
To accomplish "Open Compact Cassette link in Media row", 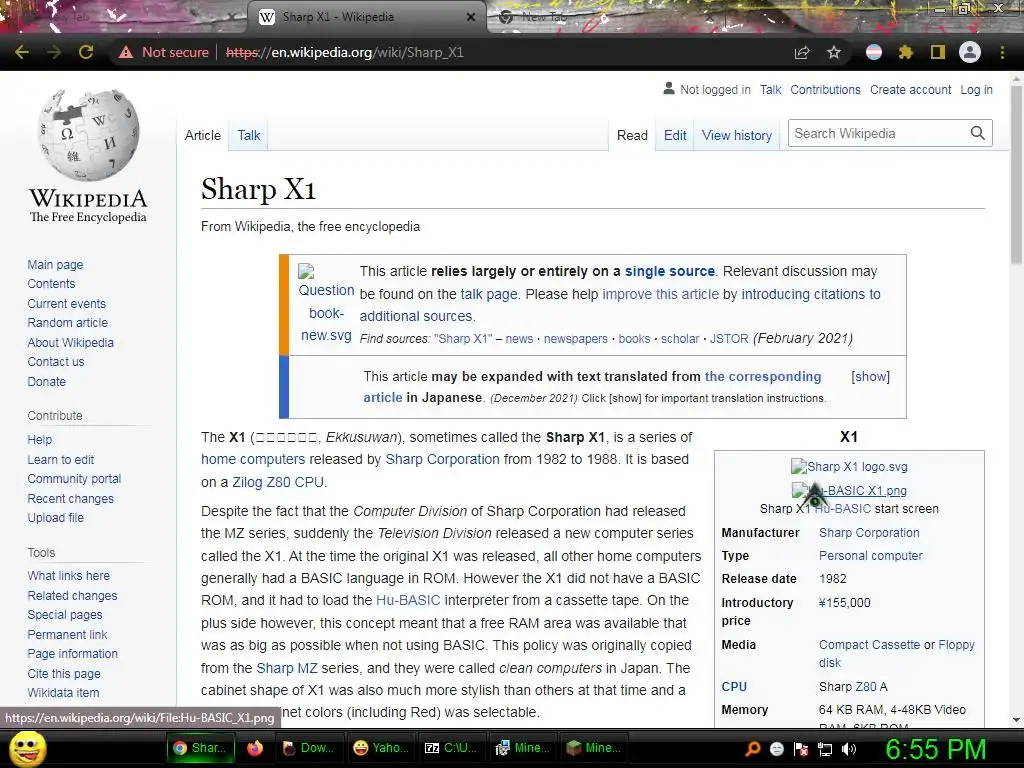I will [x=869, y=645].
